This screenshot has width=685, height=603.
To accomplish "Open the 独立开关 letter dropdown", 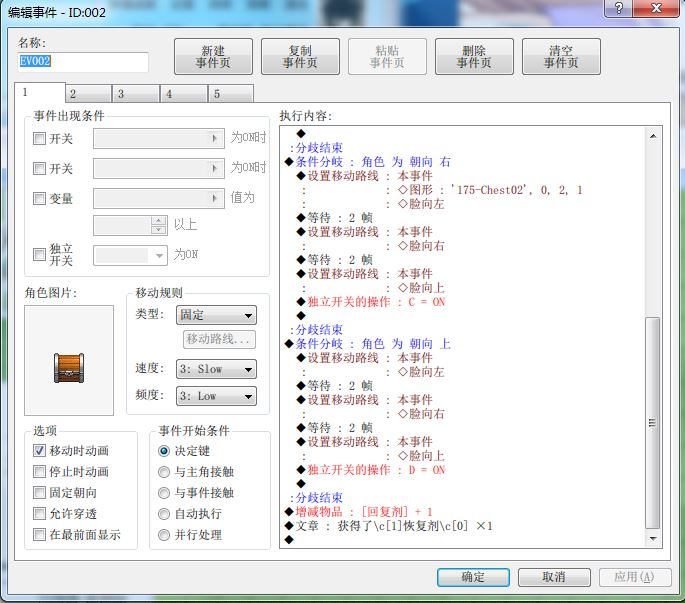I will [131, 255].
